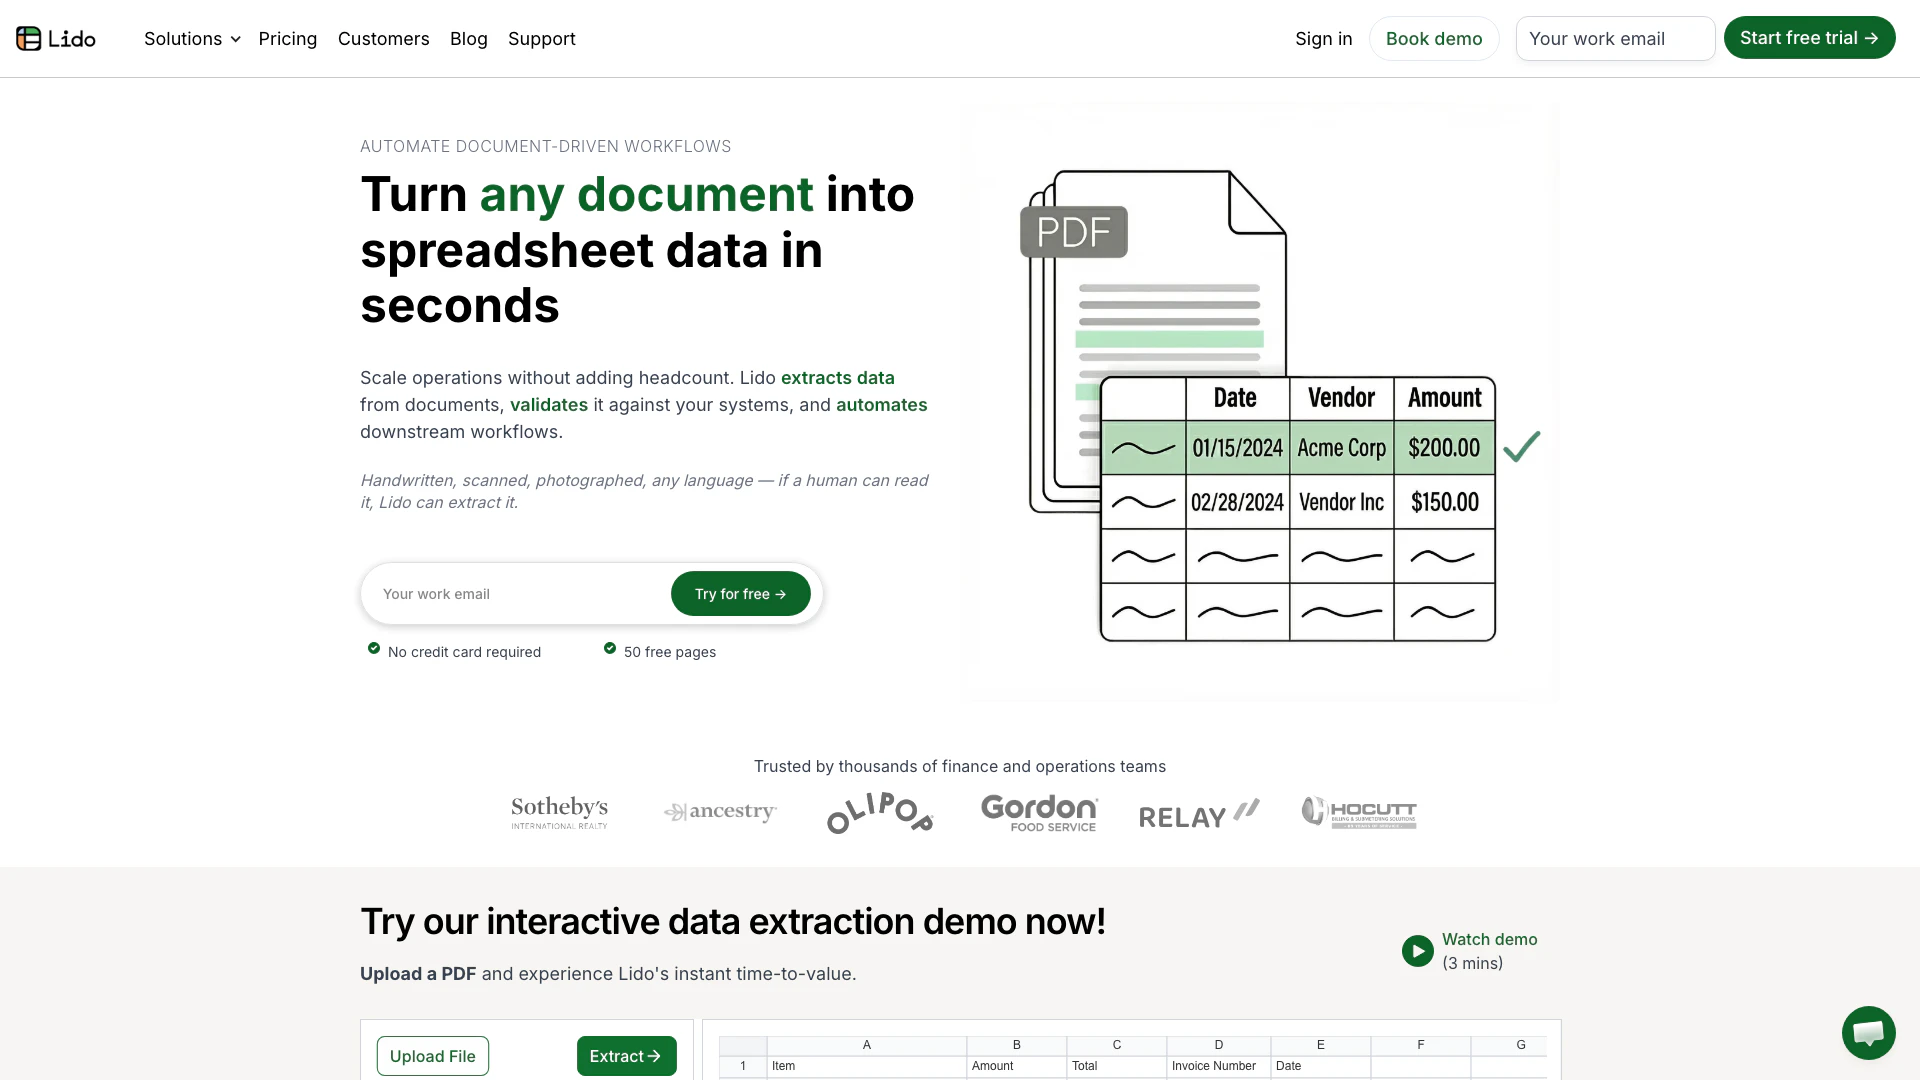Viewport: 1920px width, 1080px height.
Task: Open the chat support bubble
Action: 1868,1032
